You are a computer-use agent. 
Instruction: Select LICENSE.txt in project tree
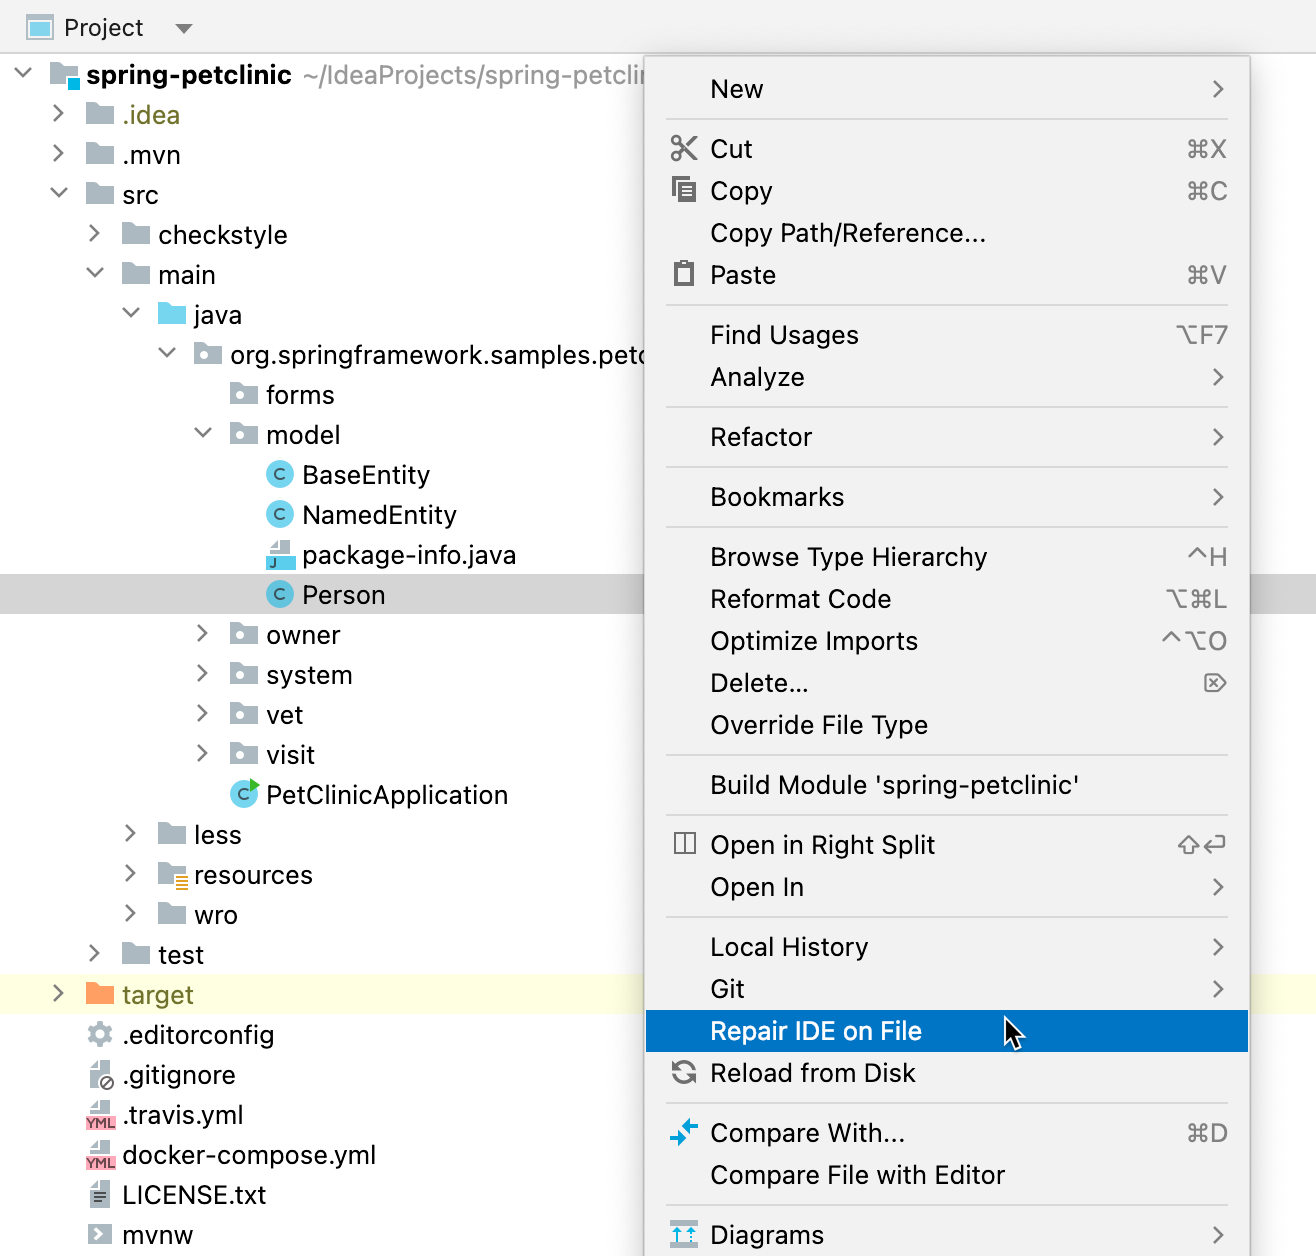[x=194, y=1195]
